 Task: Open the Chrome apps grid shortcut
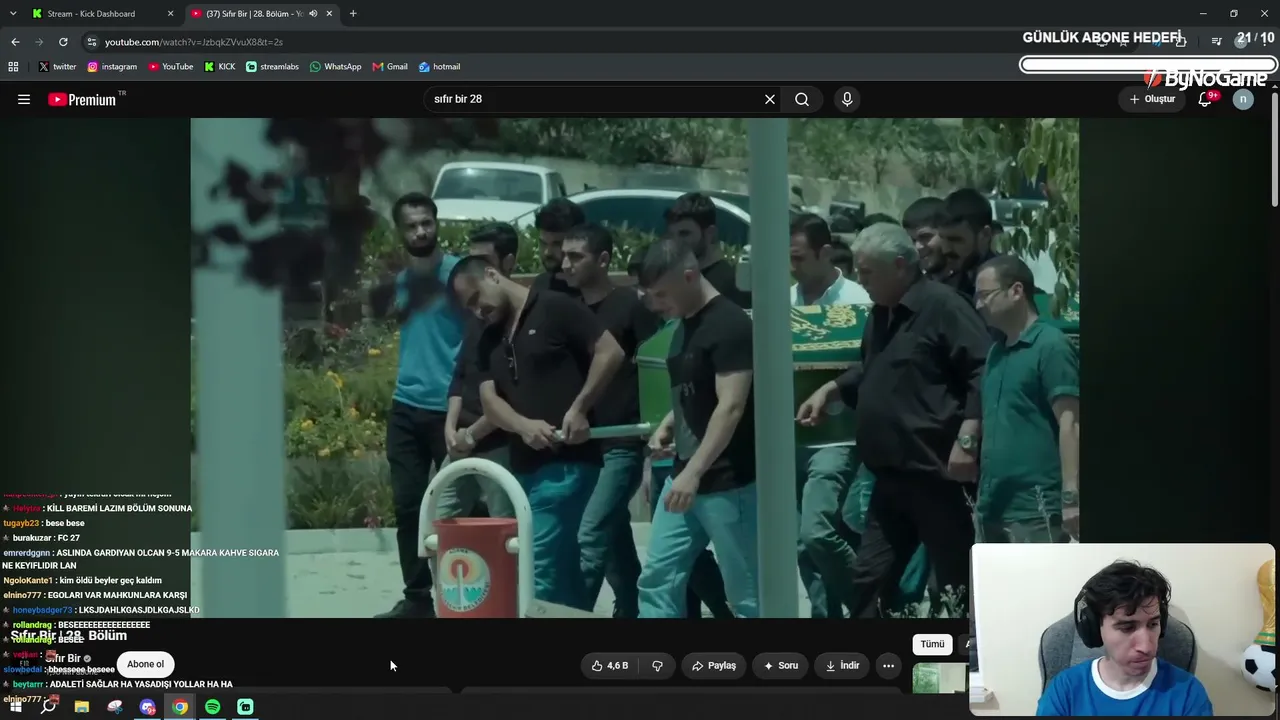13,67
